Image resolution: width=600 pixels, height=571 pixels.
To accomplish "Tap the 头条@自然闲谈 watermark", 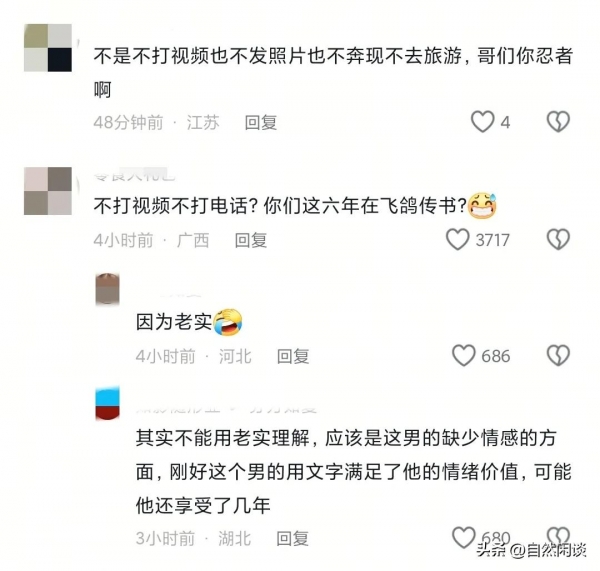I will tap(531, 551).
